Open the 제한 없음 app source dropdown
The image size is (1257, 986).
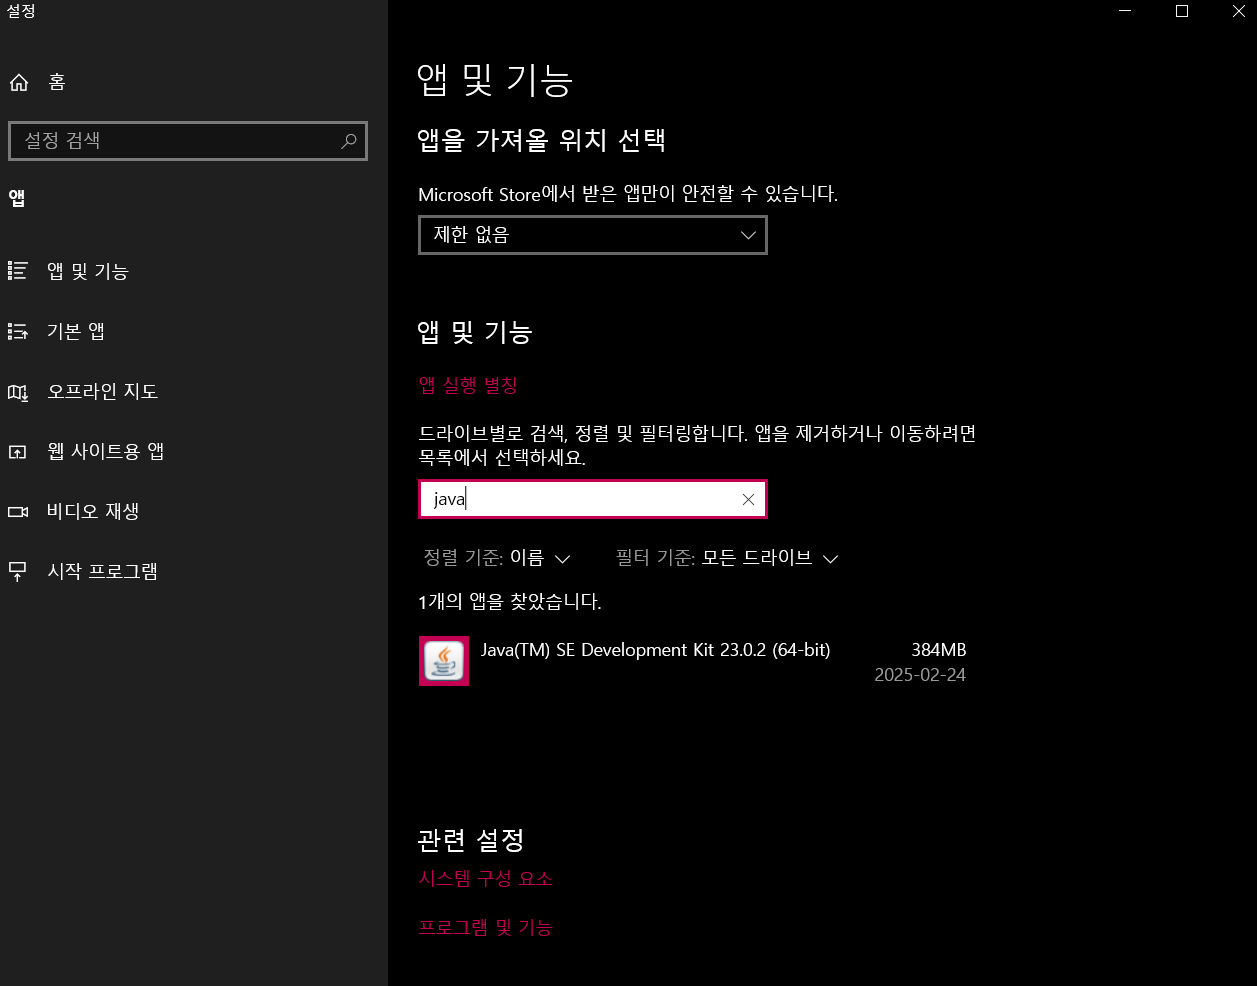click(x=593, y=235)
